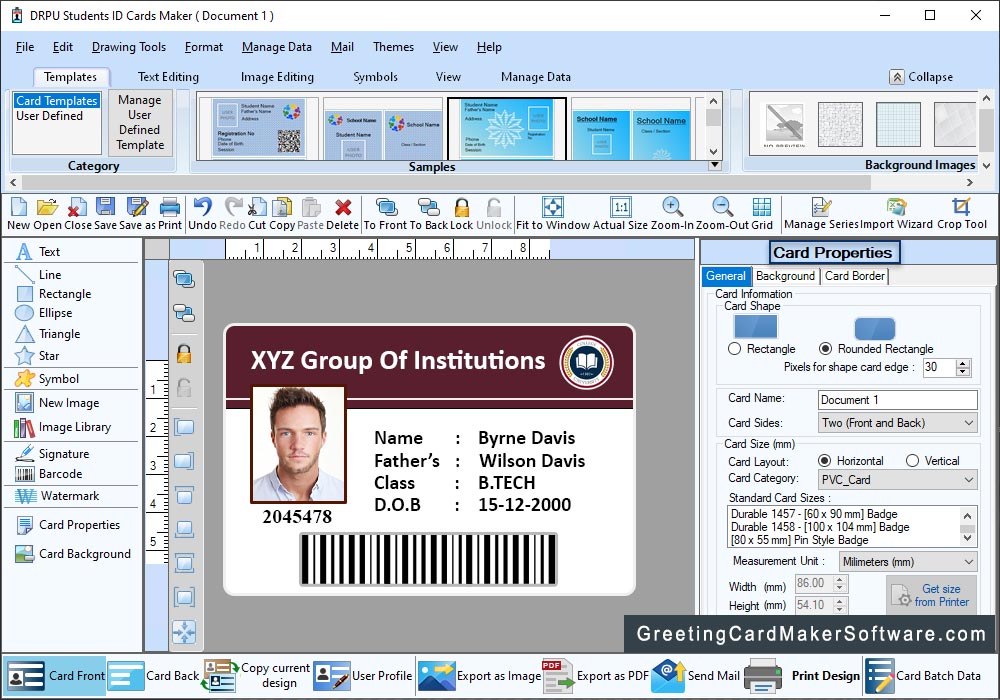The image size is (1000, 700).
Task: Open the Themes menu
Action: coord(393,47)
